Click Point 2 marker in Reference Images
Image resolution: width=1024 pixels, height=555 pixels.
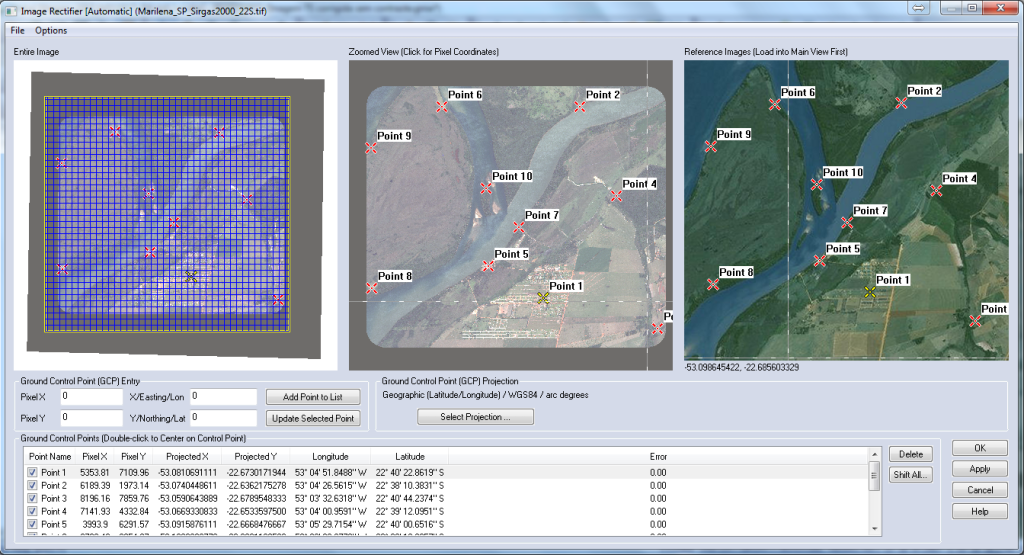pyautogui.click(x=901, y=102)
